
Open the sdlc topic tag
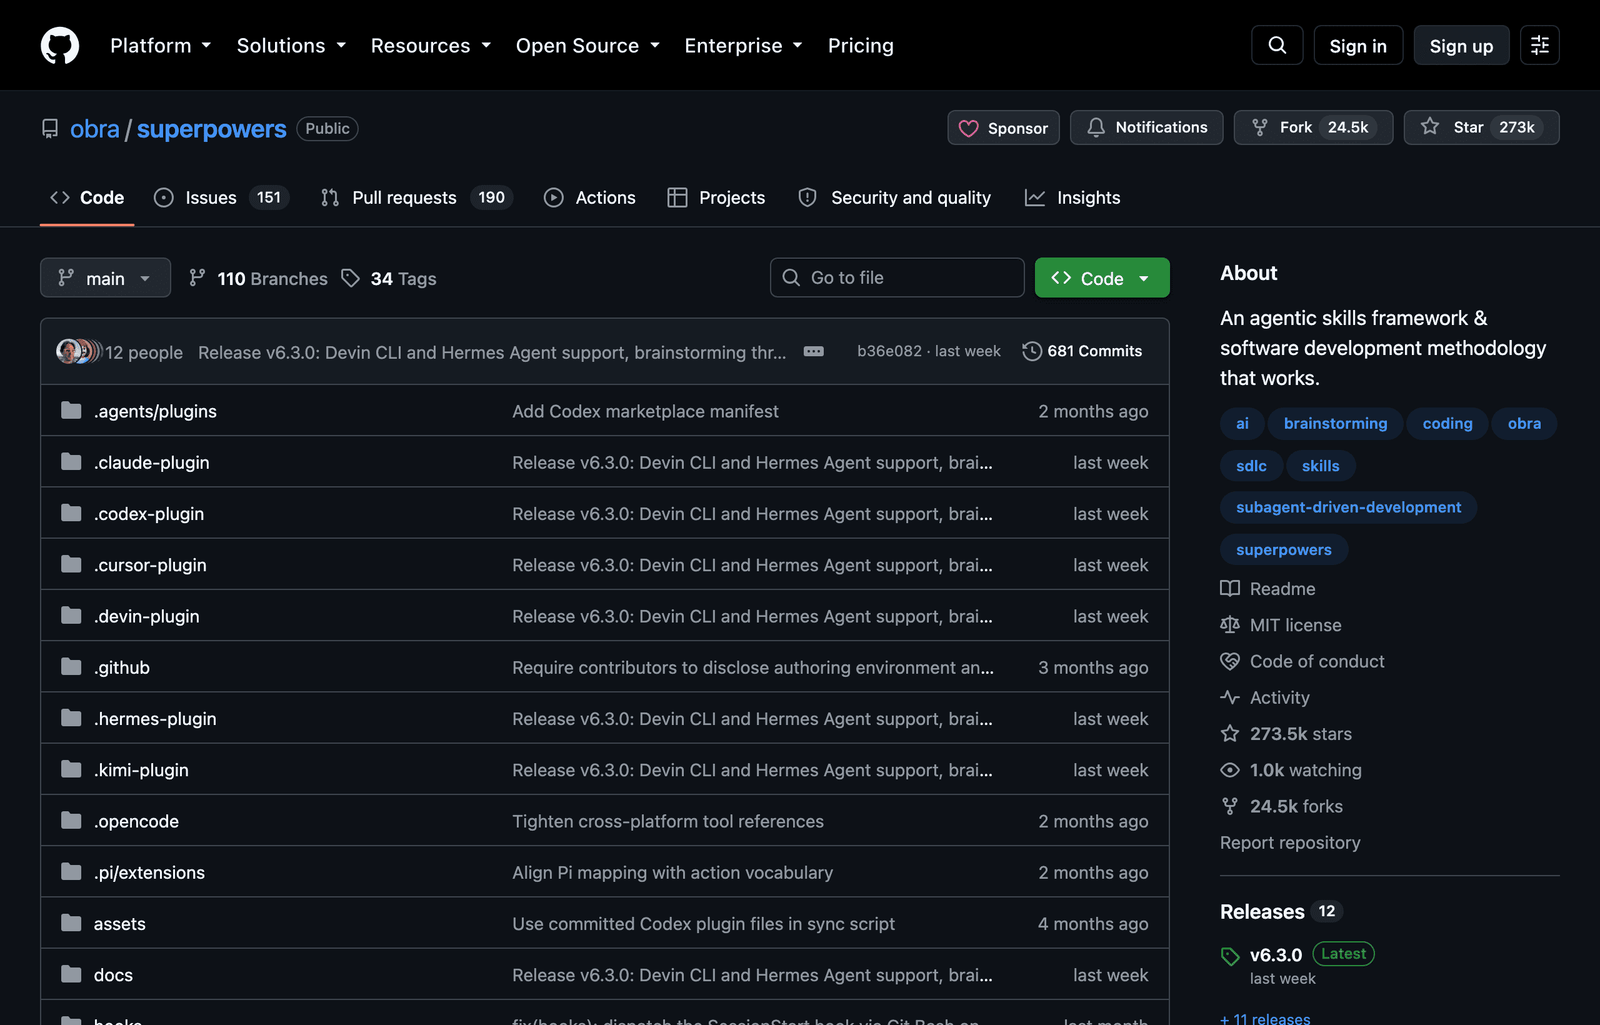coord(1251,466)
